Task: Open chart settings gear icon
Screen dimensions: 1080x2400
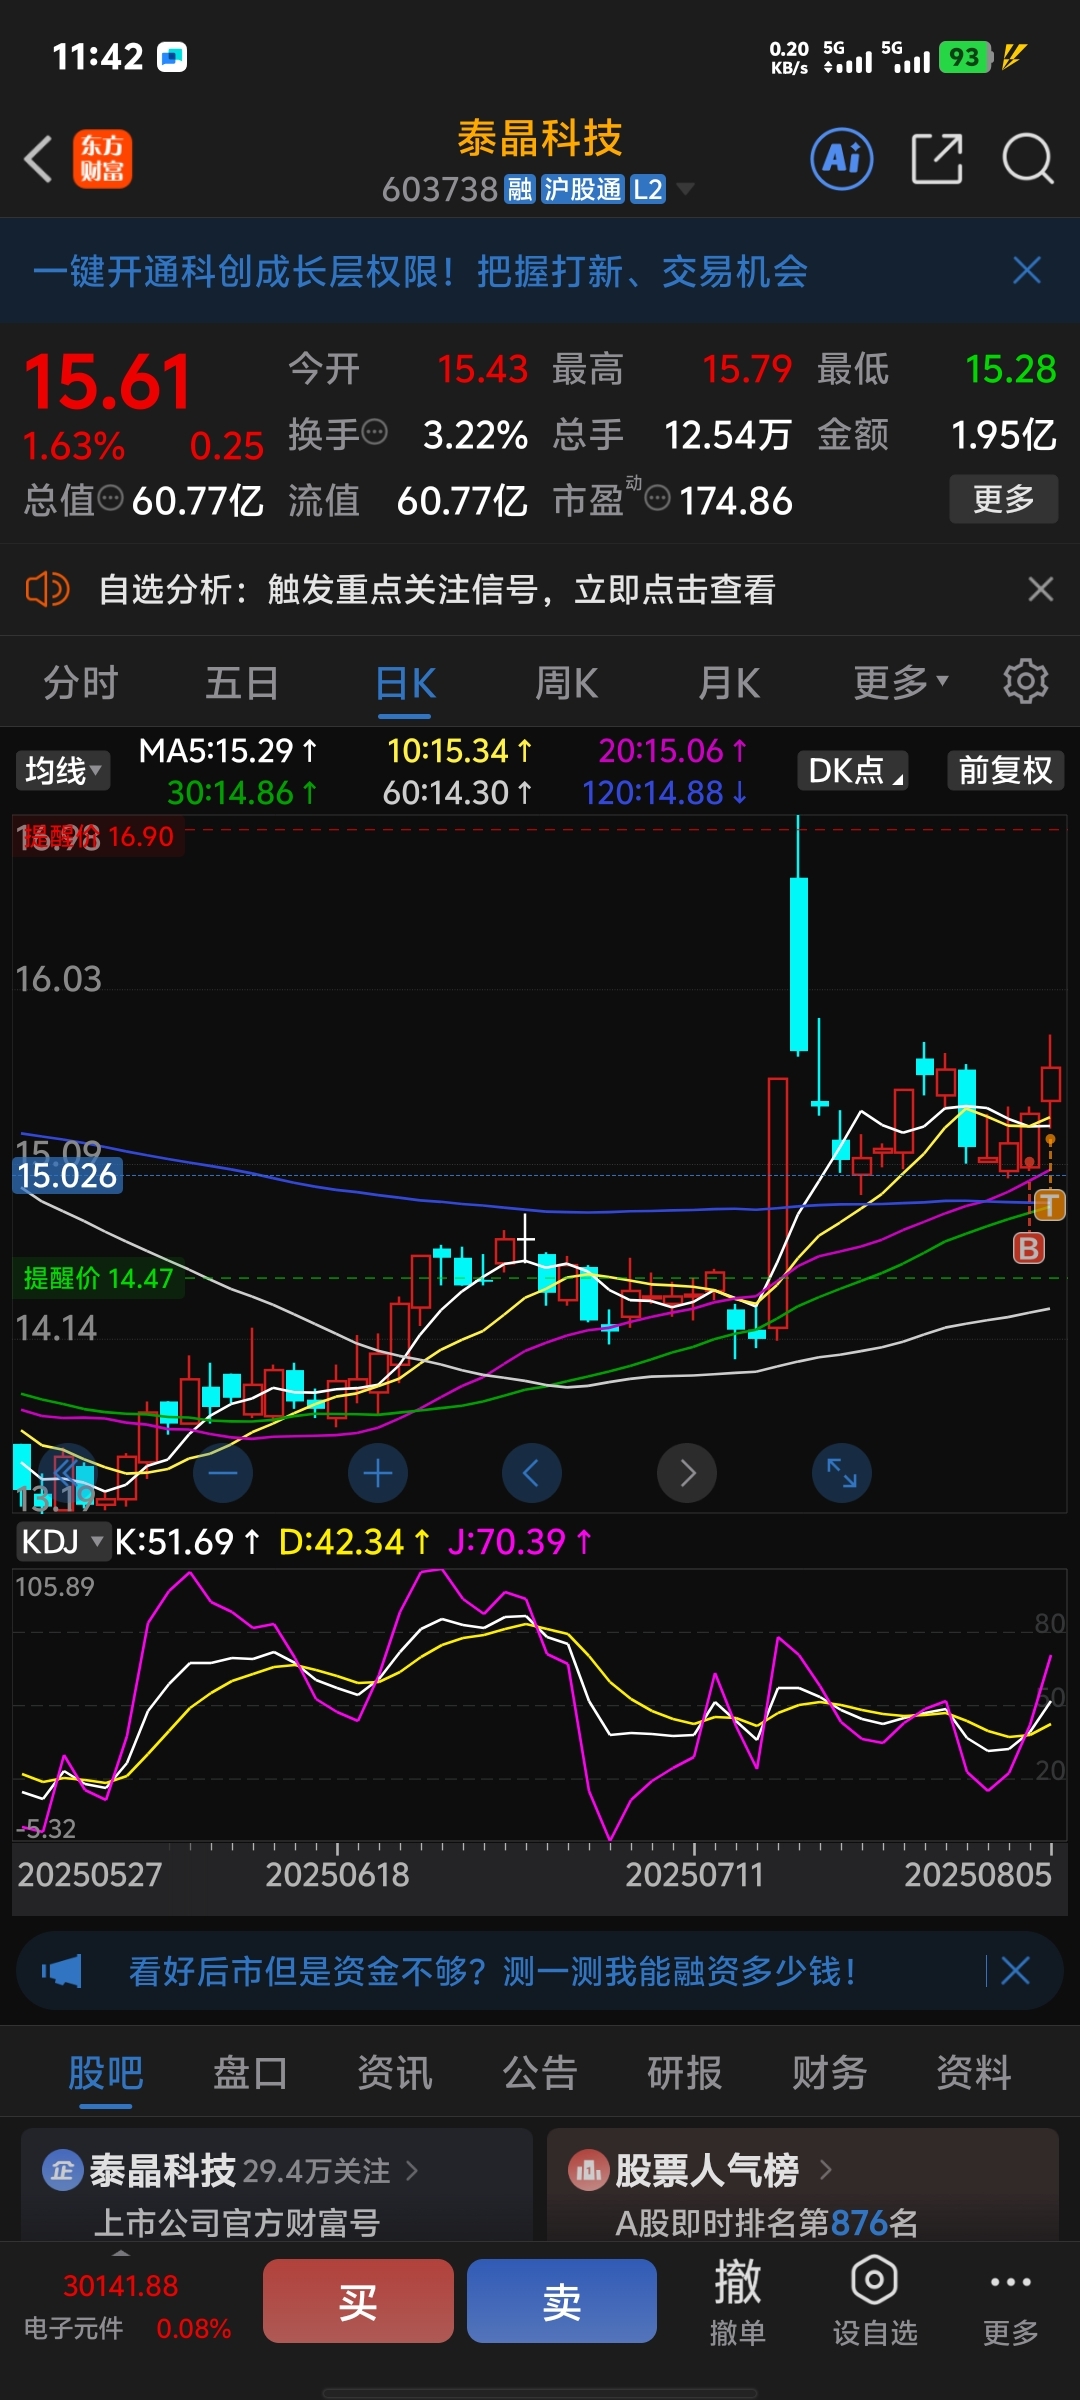Action: [1025, 682]
